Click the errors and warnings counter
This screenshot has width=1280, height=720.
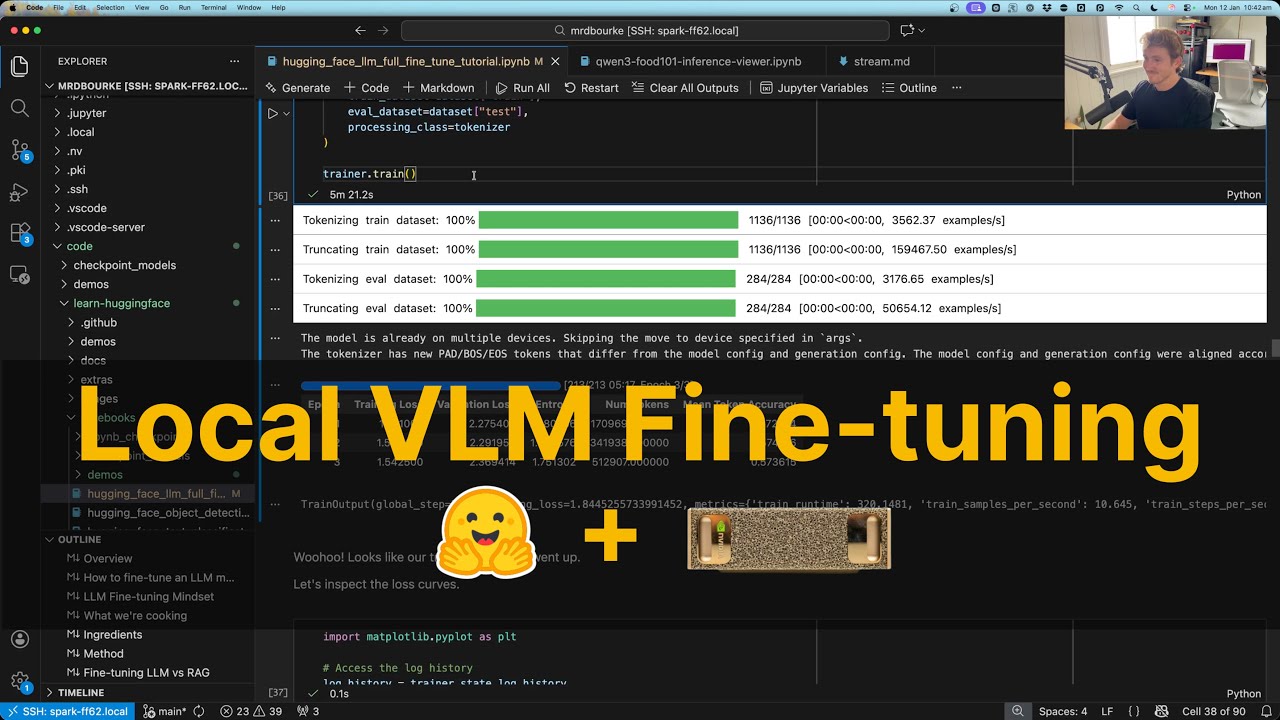(252, 711)
